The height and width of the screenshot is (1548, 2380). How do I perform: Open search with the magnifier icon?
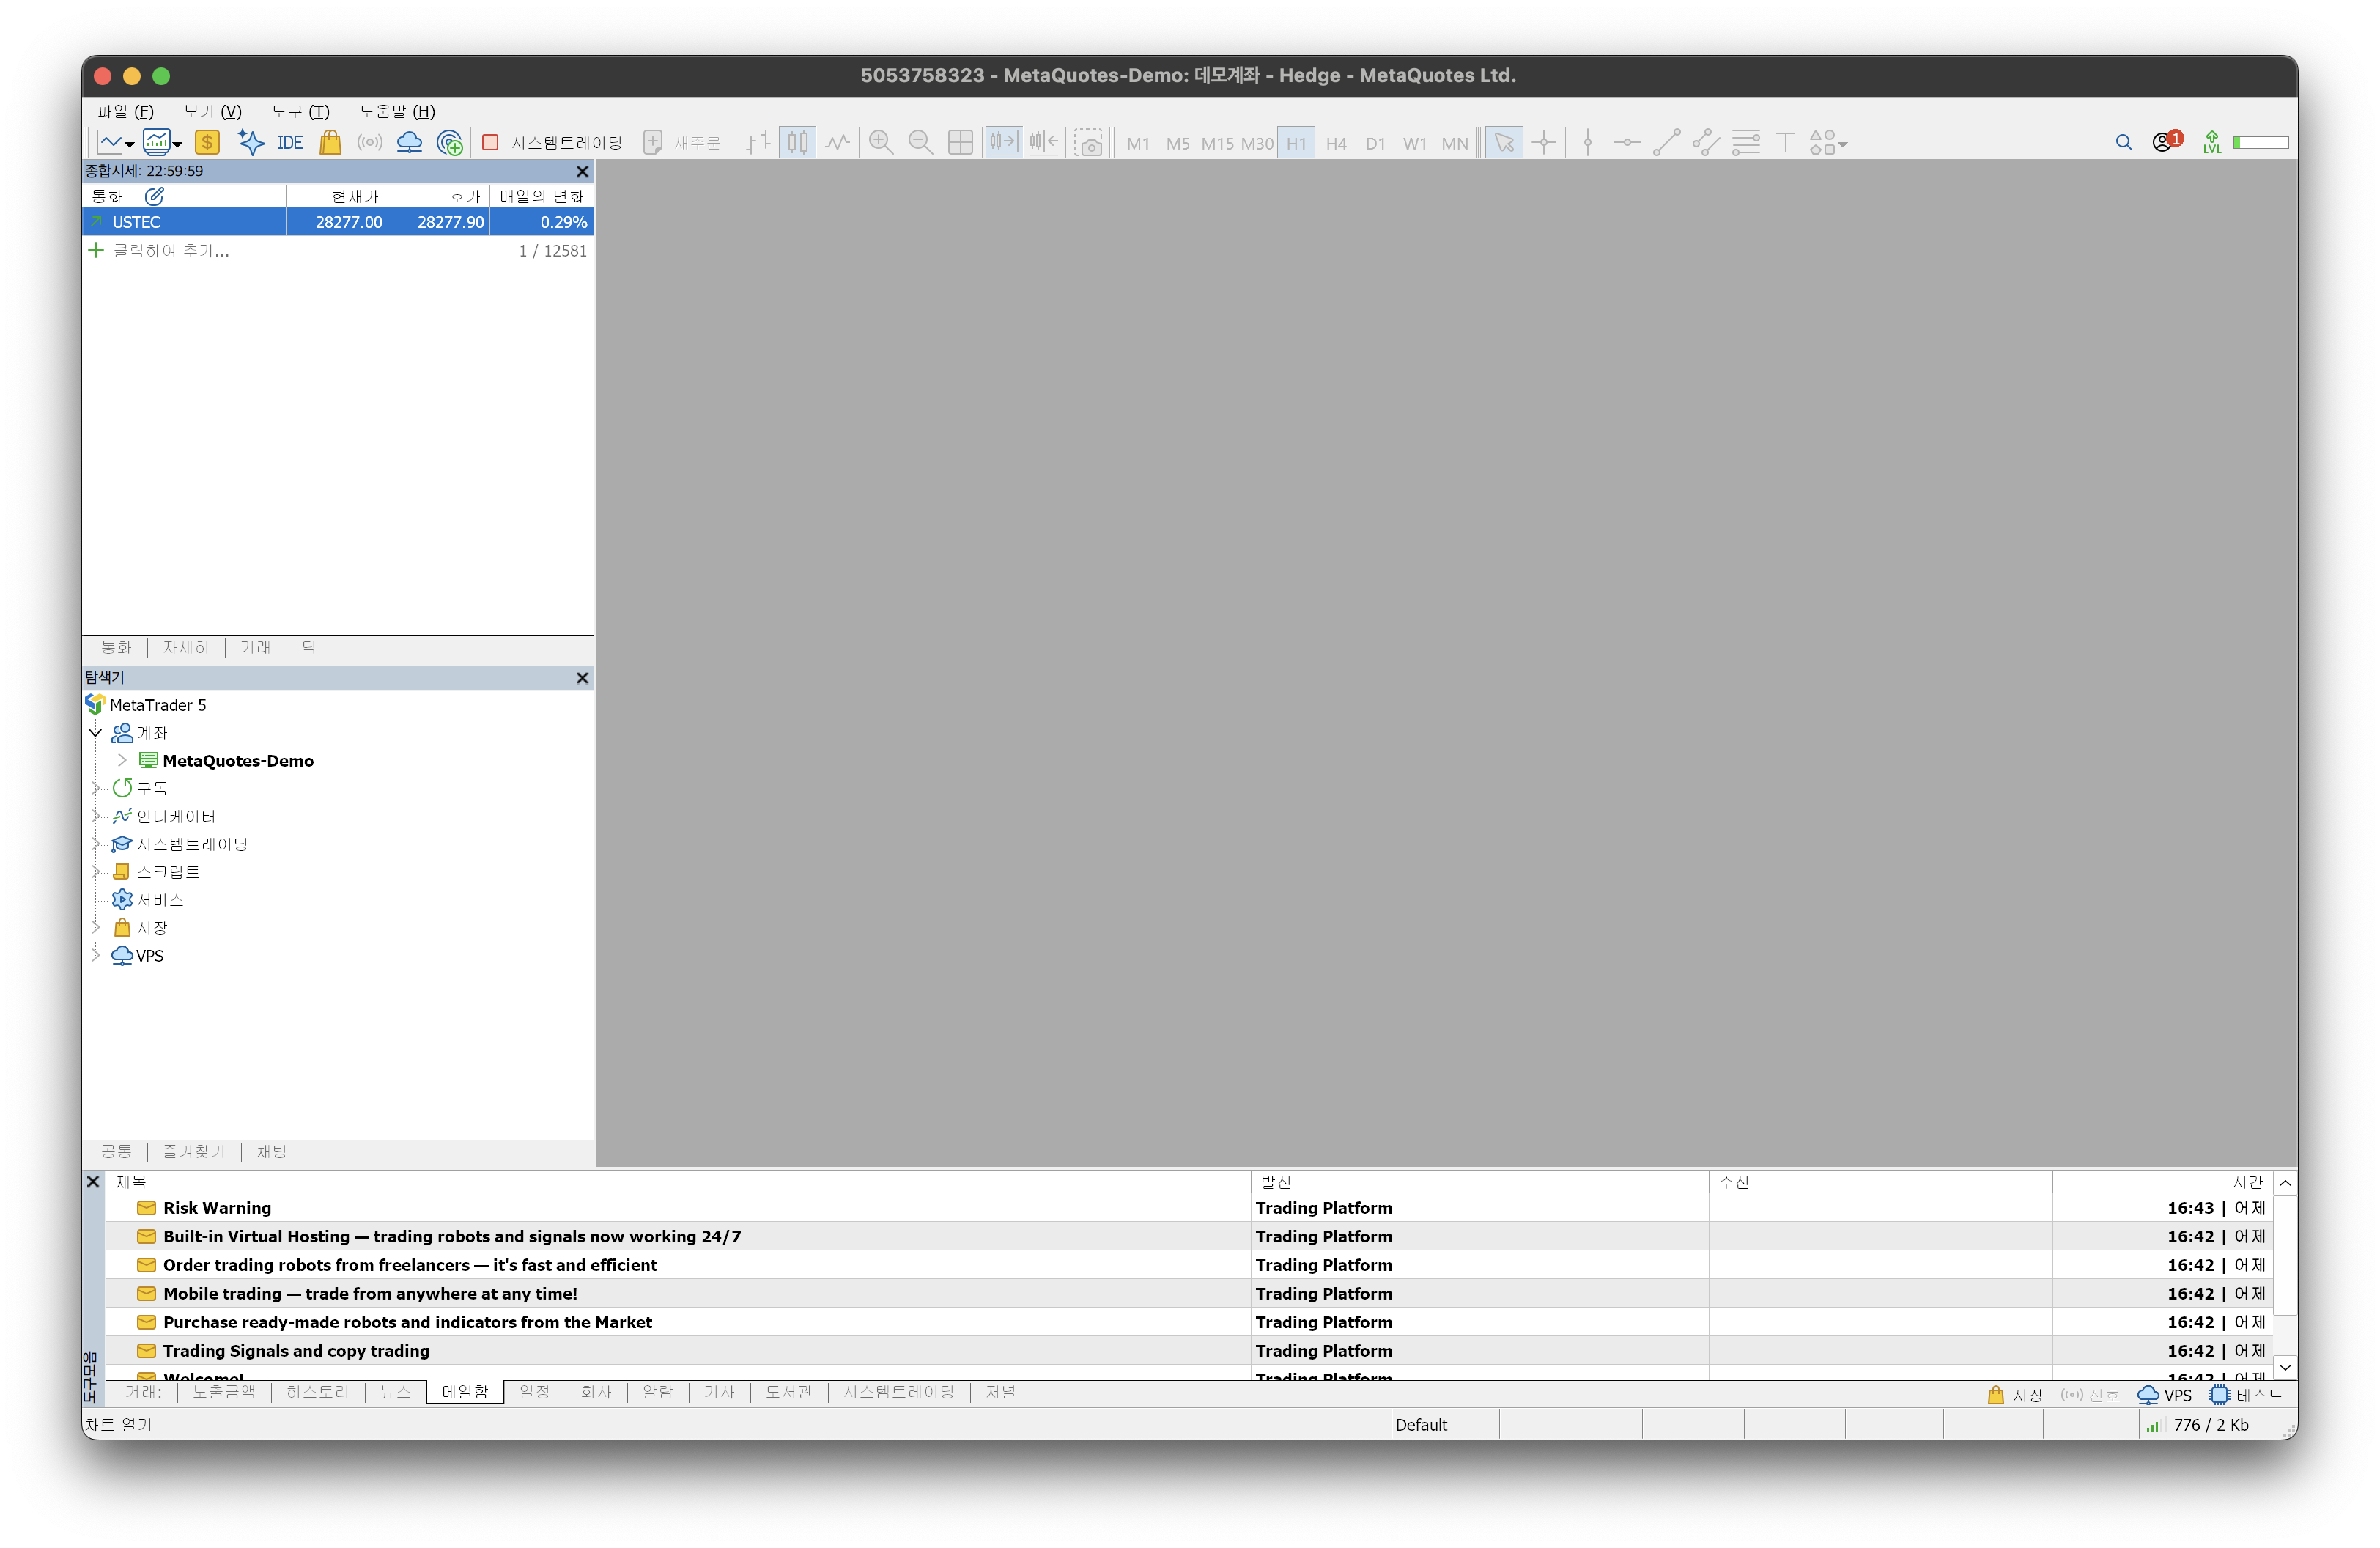coord(2124,143)
